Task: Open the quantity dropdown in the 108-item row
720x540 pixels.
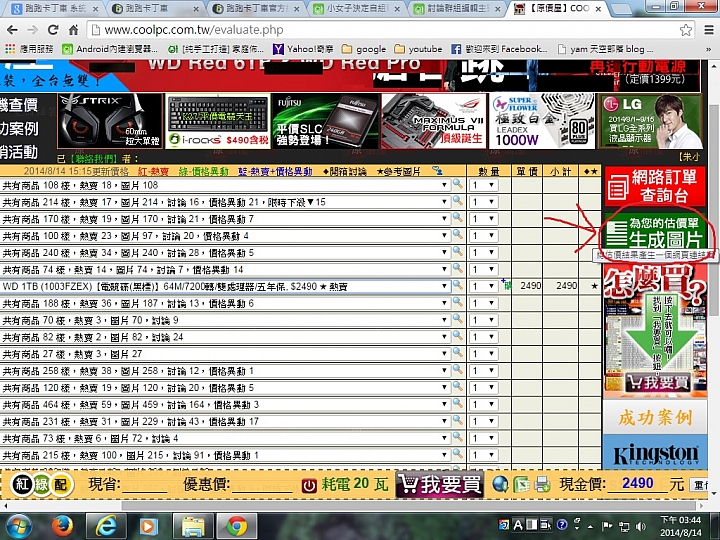Action: point(483,185)
